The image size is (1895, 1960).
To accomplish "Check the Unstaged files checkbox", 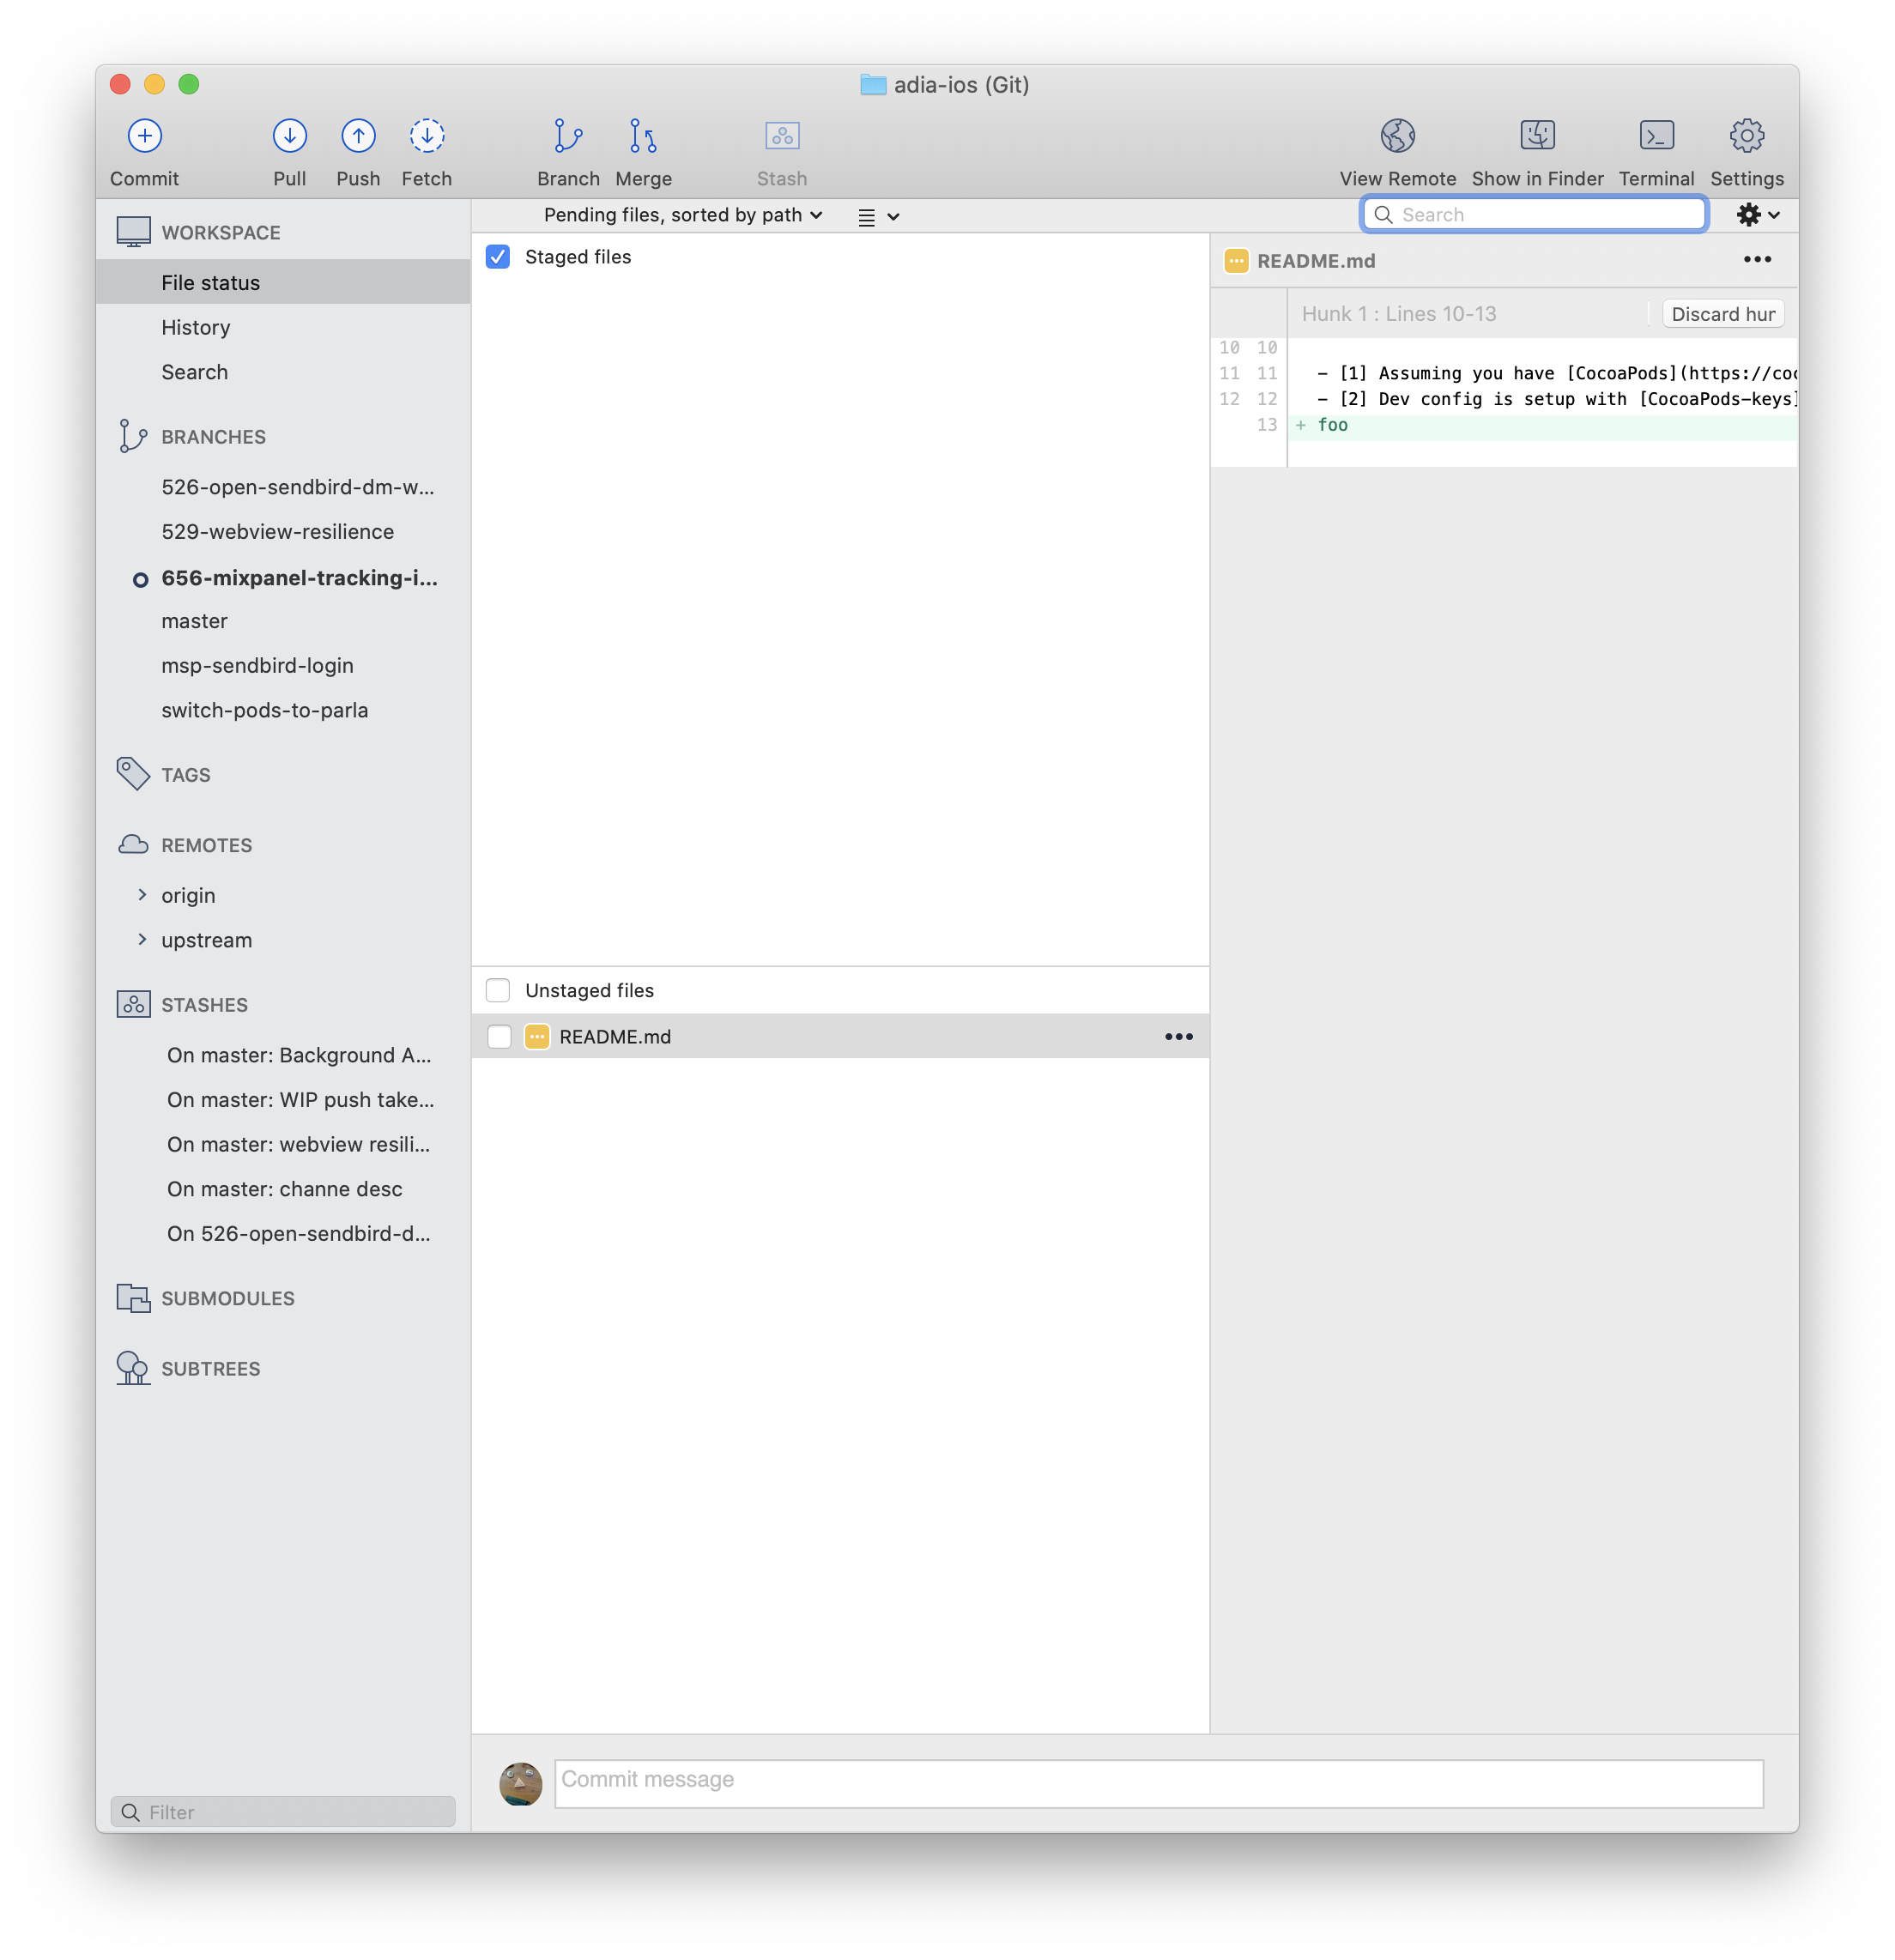I will pyautogui.click(x=497, y=990).
